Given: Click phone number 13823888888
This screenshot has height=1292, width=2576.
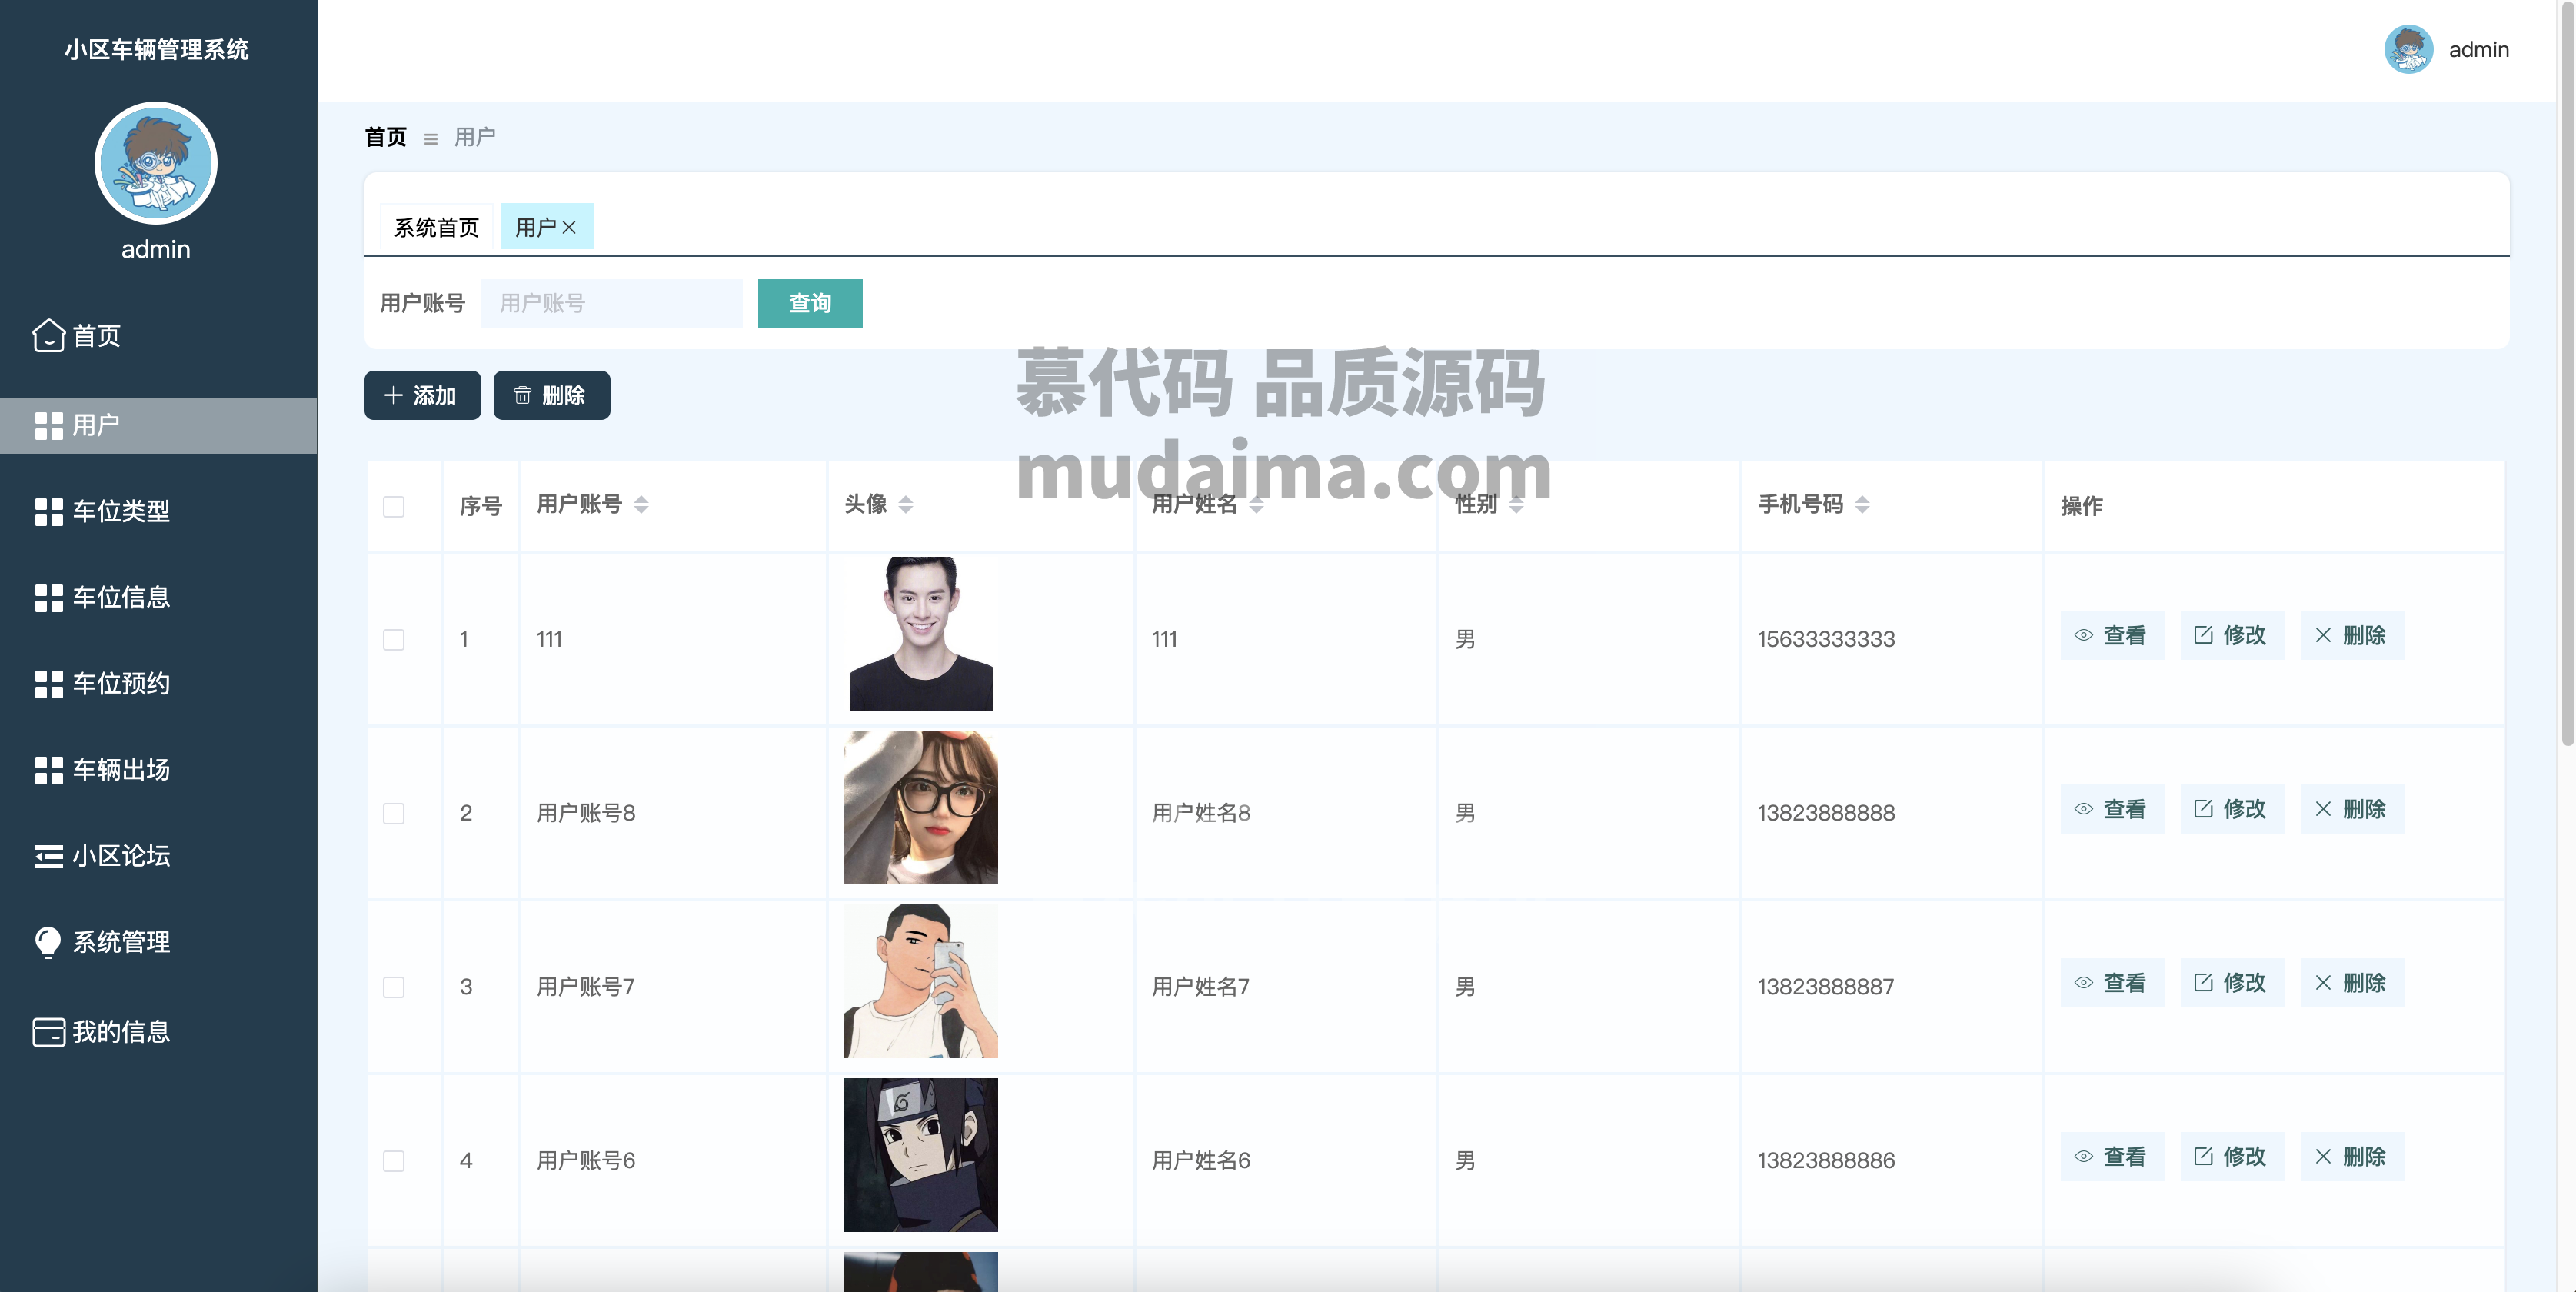Looking at the screenshot, I should click(x=1826, y=813).
